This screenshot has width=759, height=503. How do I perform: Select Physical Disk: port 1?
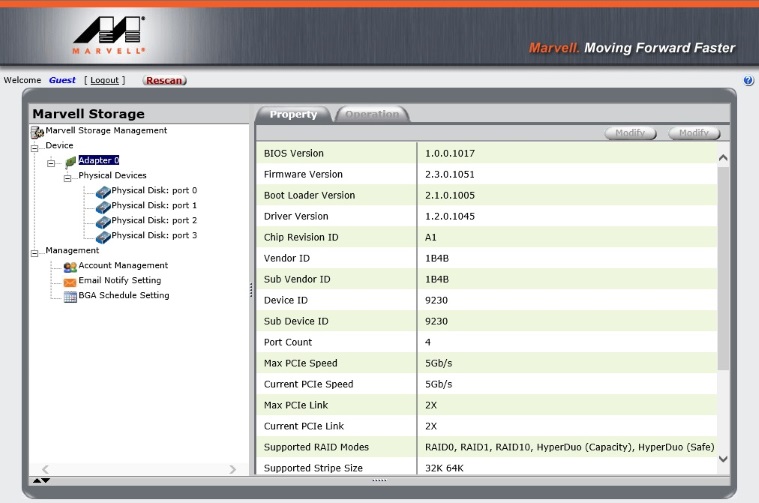[x=154, y=205]
